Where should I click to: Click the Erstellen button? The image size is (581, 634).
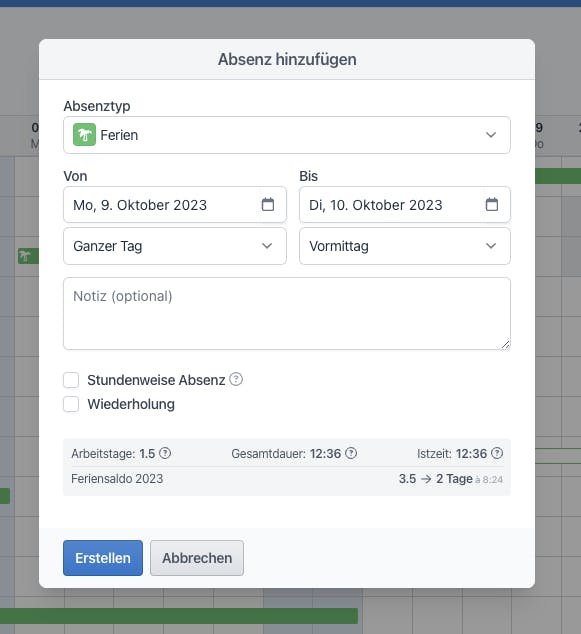click(103, 558)
